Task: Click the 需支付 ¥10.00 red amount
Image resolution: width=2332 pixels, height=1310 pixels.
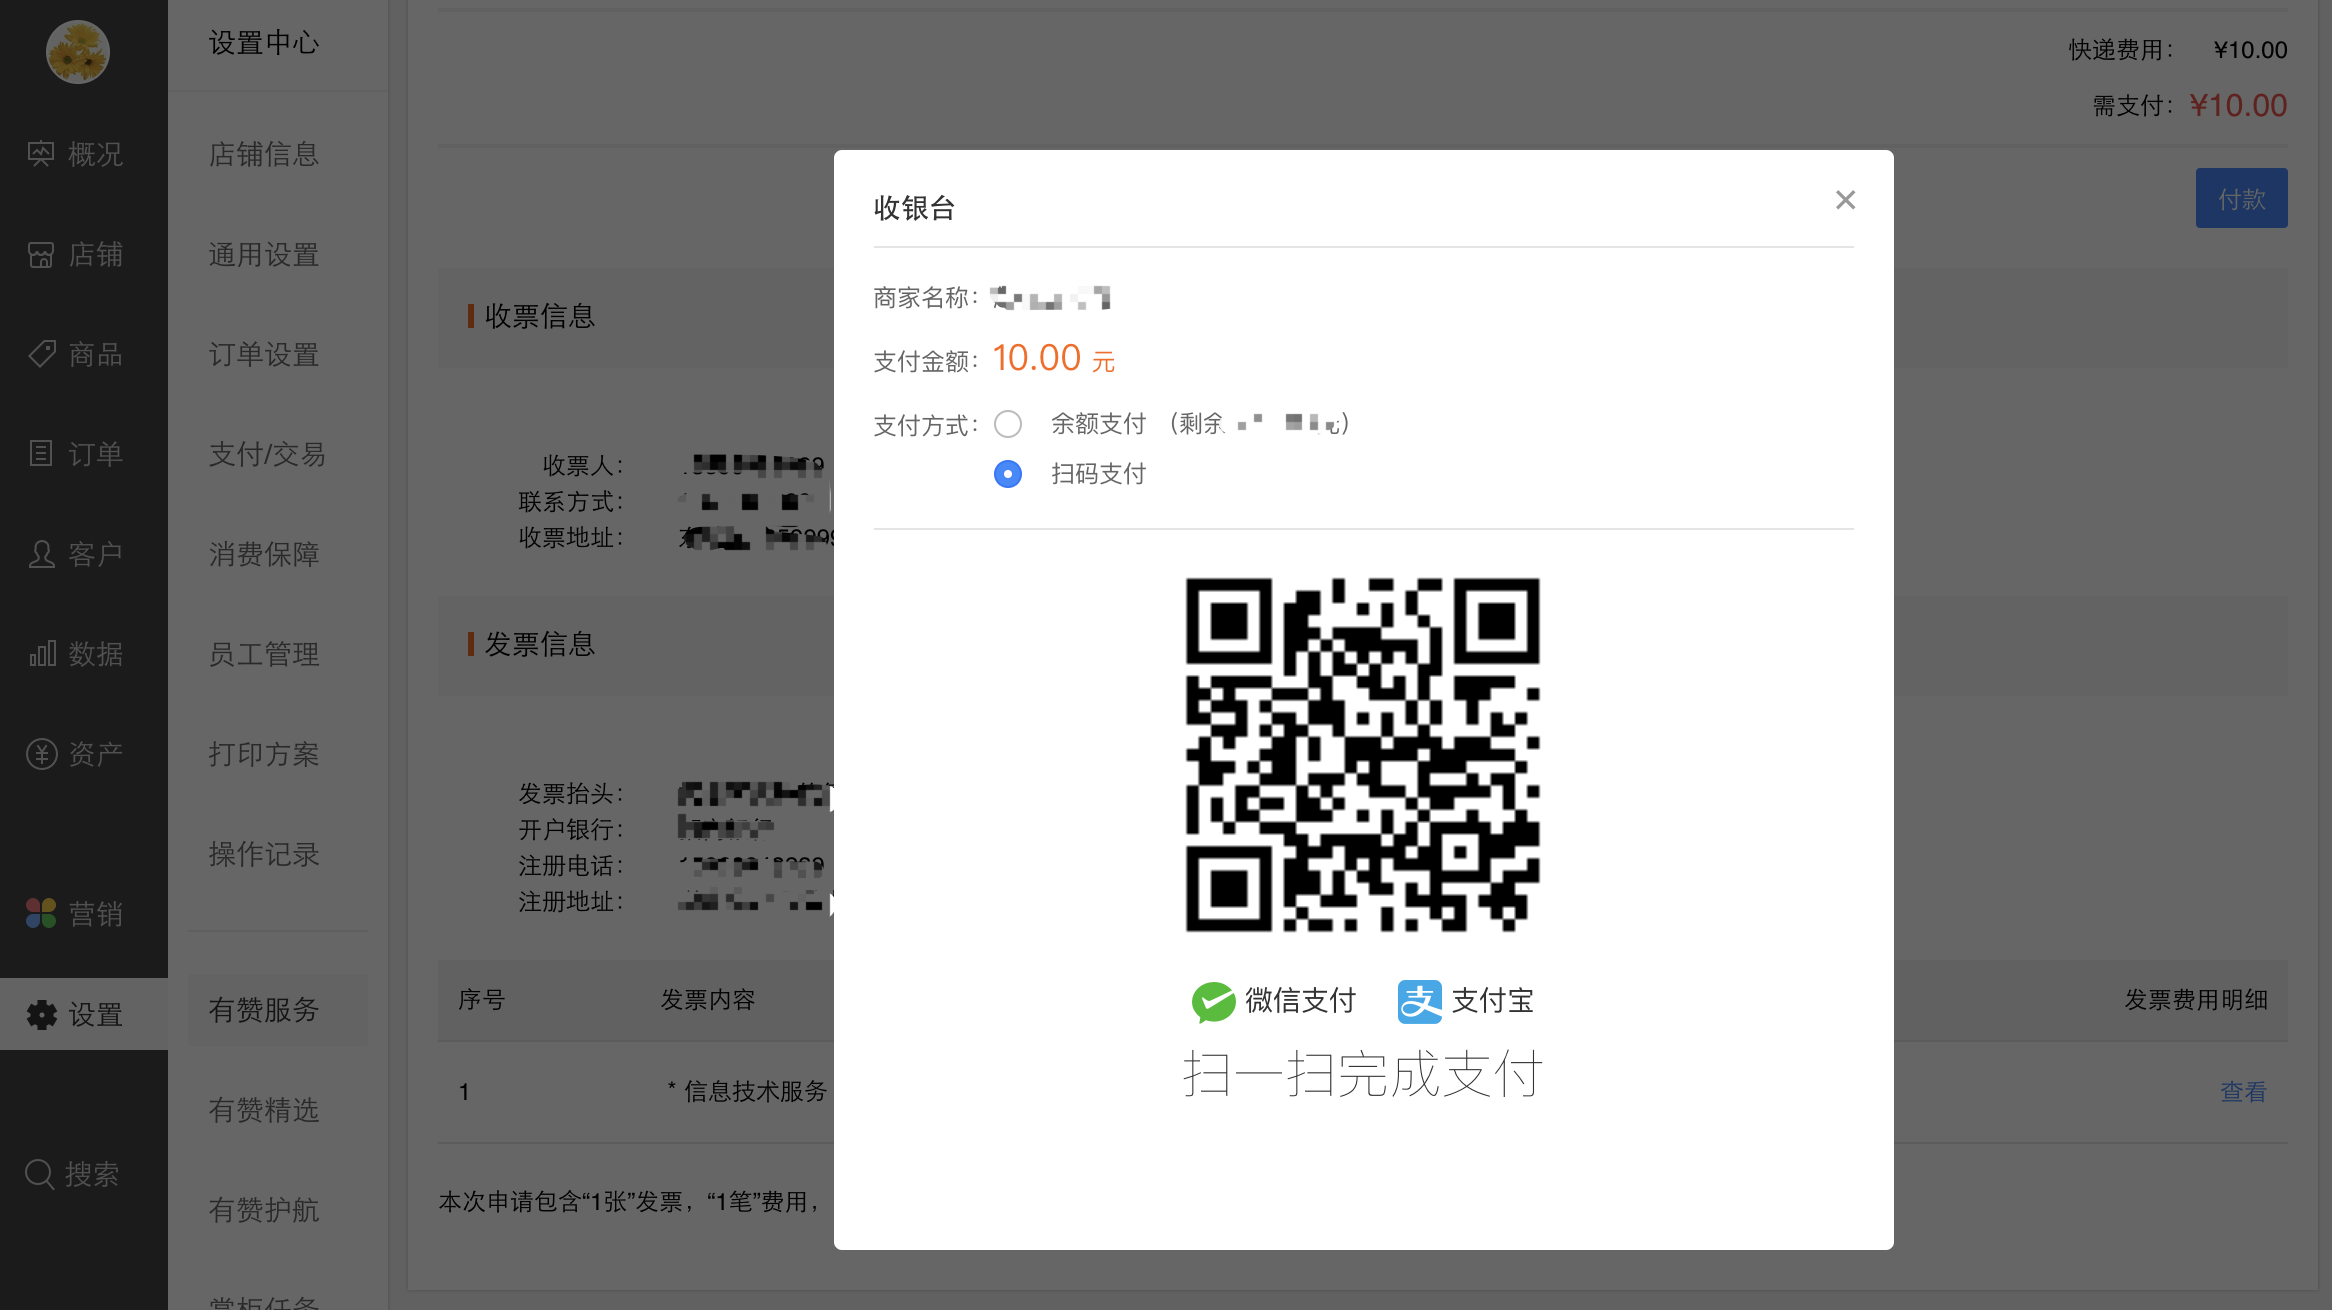Action: point(2238,106)
